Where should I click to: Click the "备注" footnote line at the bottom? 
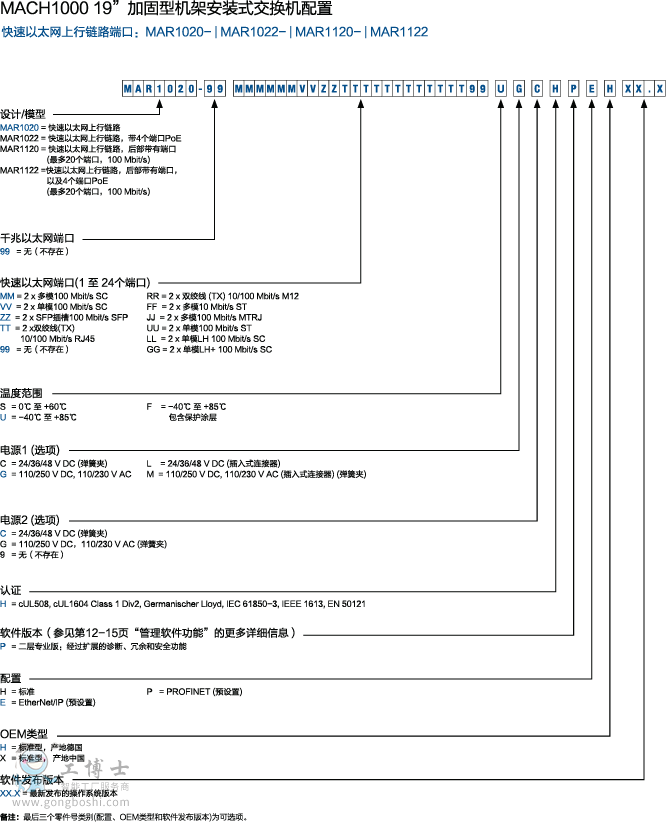coord(124,817)
